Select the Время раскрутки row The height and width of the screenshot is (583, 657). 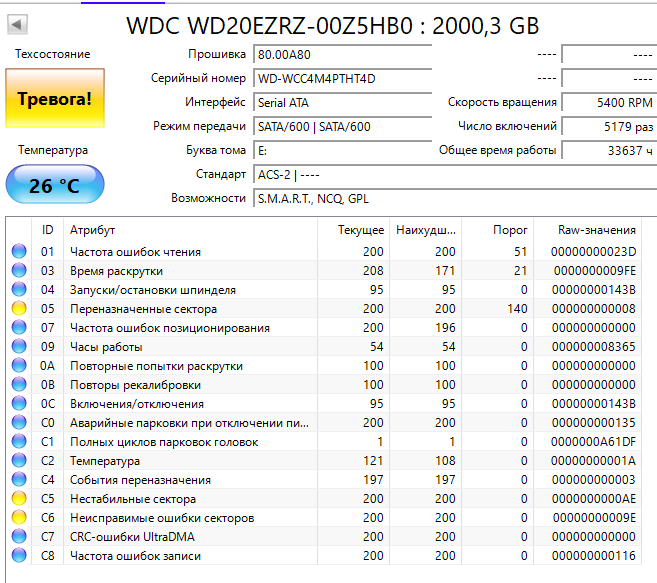click(323, 270)
